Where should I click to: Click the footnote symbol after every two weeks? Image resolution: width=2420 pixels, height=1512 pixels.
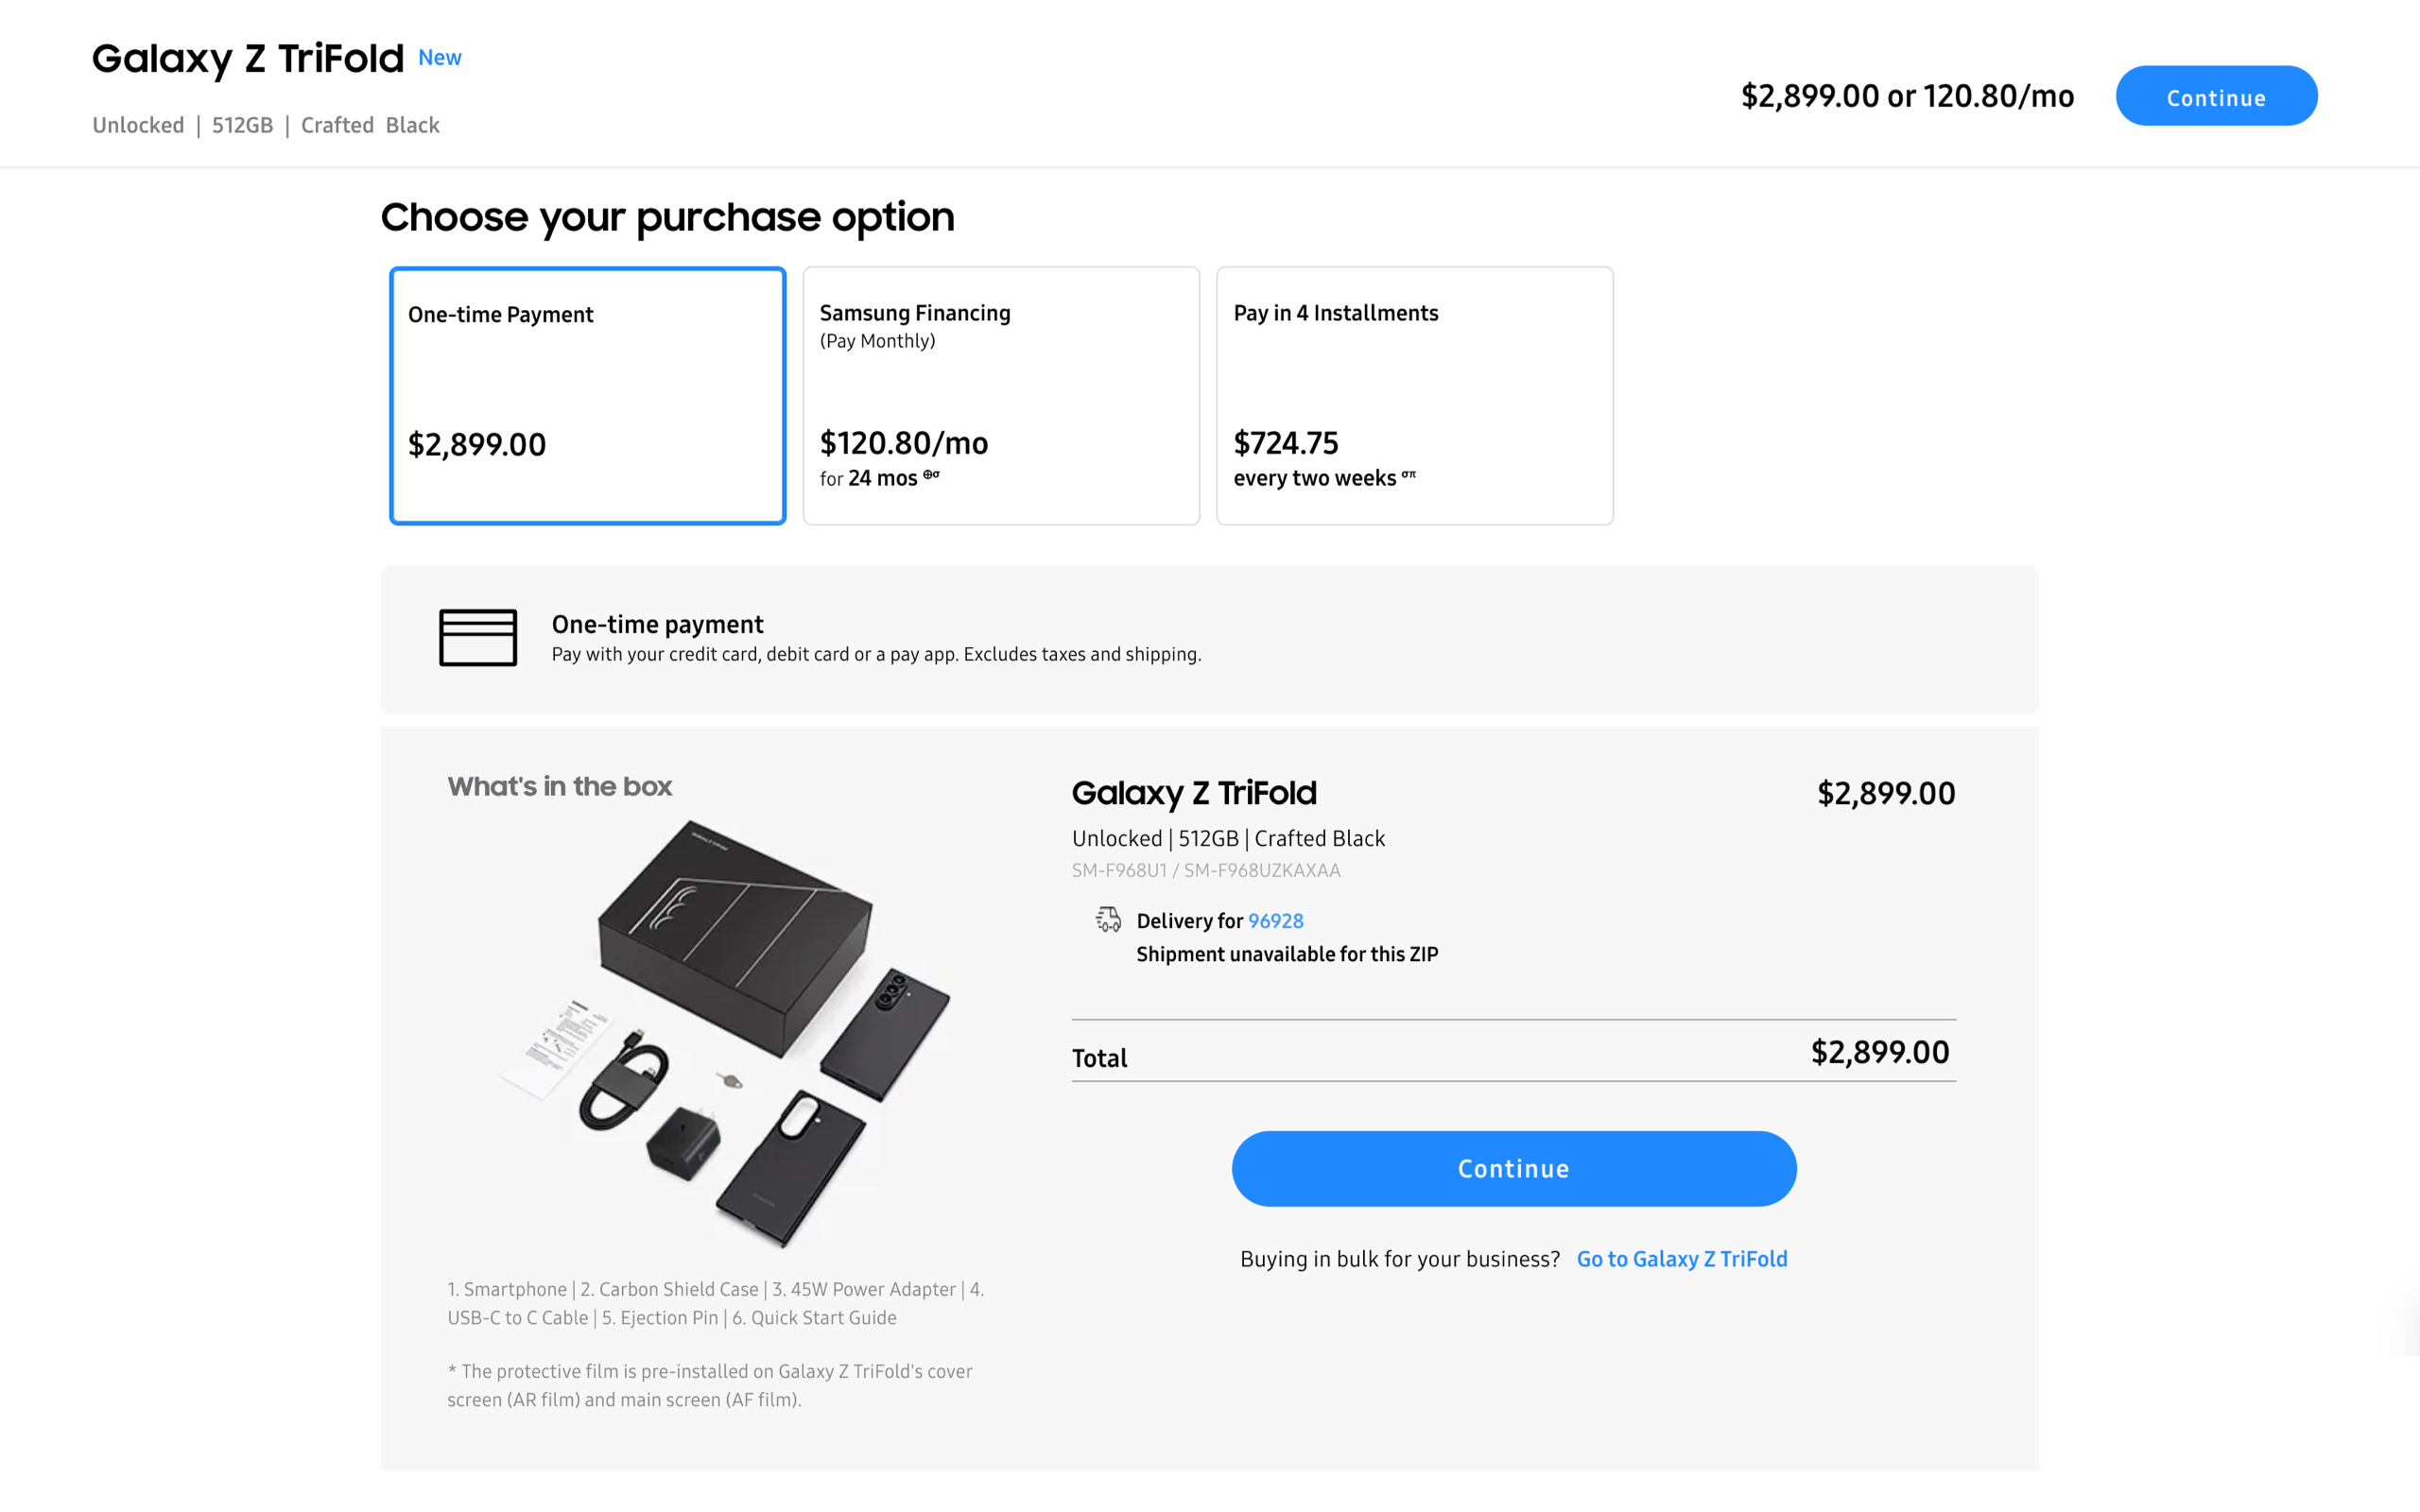coord(1409,478)
